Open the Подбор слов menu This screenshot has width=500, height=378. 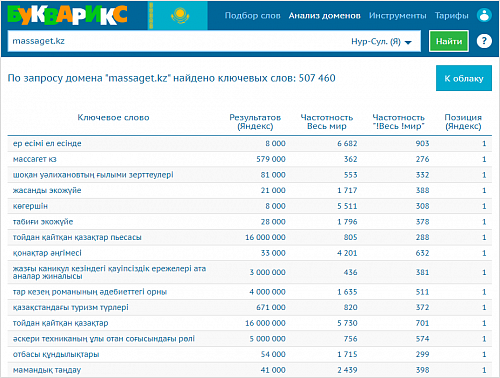[252, 16]
